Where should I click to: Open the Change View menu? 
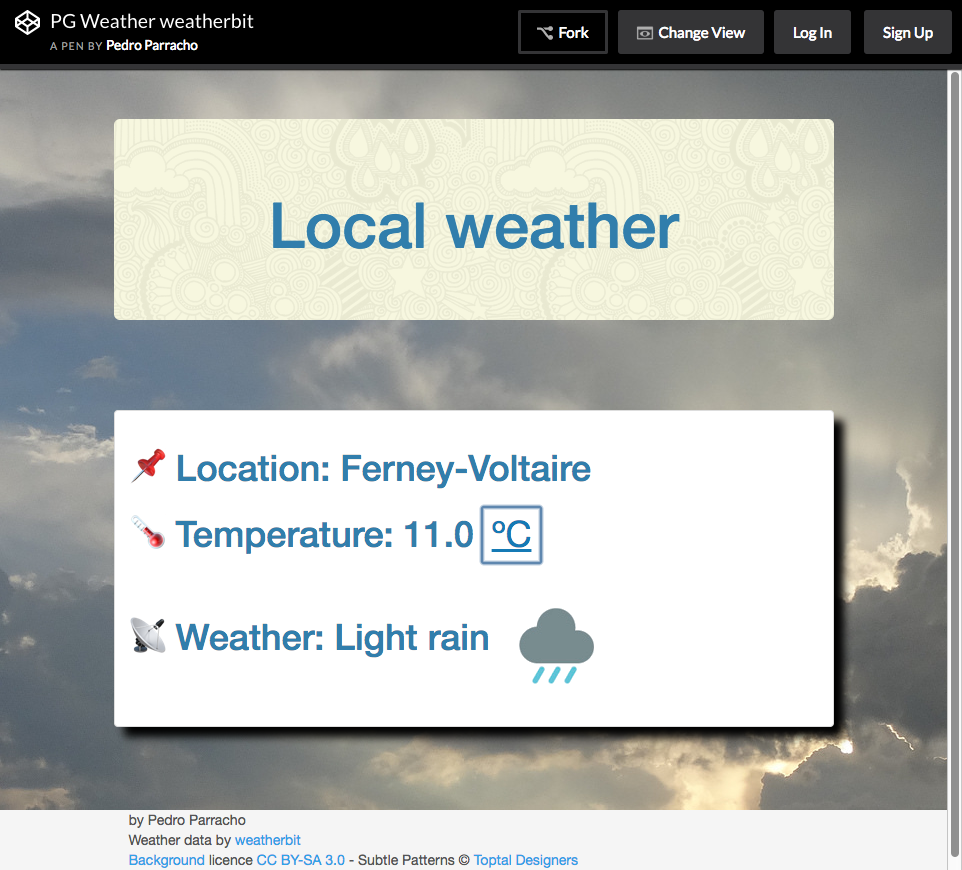click(690, 32)
